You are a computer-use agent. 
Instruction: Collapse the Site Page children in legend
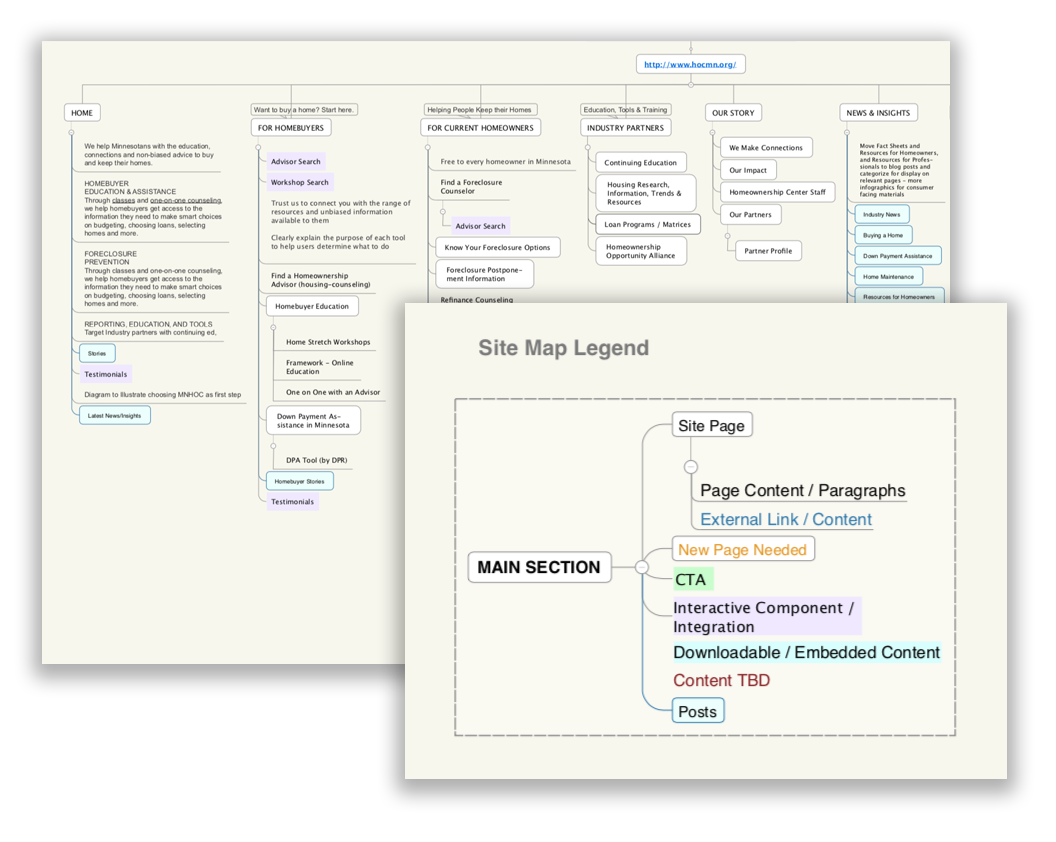click(691, 466)
